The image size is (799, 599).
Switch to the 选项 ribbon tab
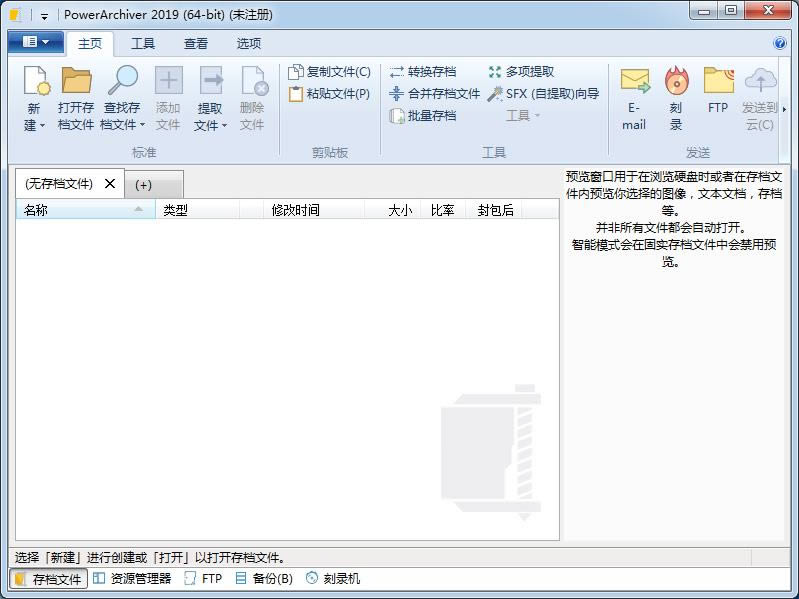tap(249, 44)
